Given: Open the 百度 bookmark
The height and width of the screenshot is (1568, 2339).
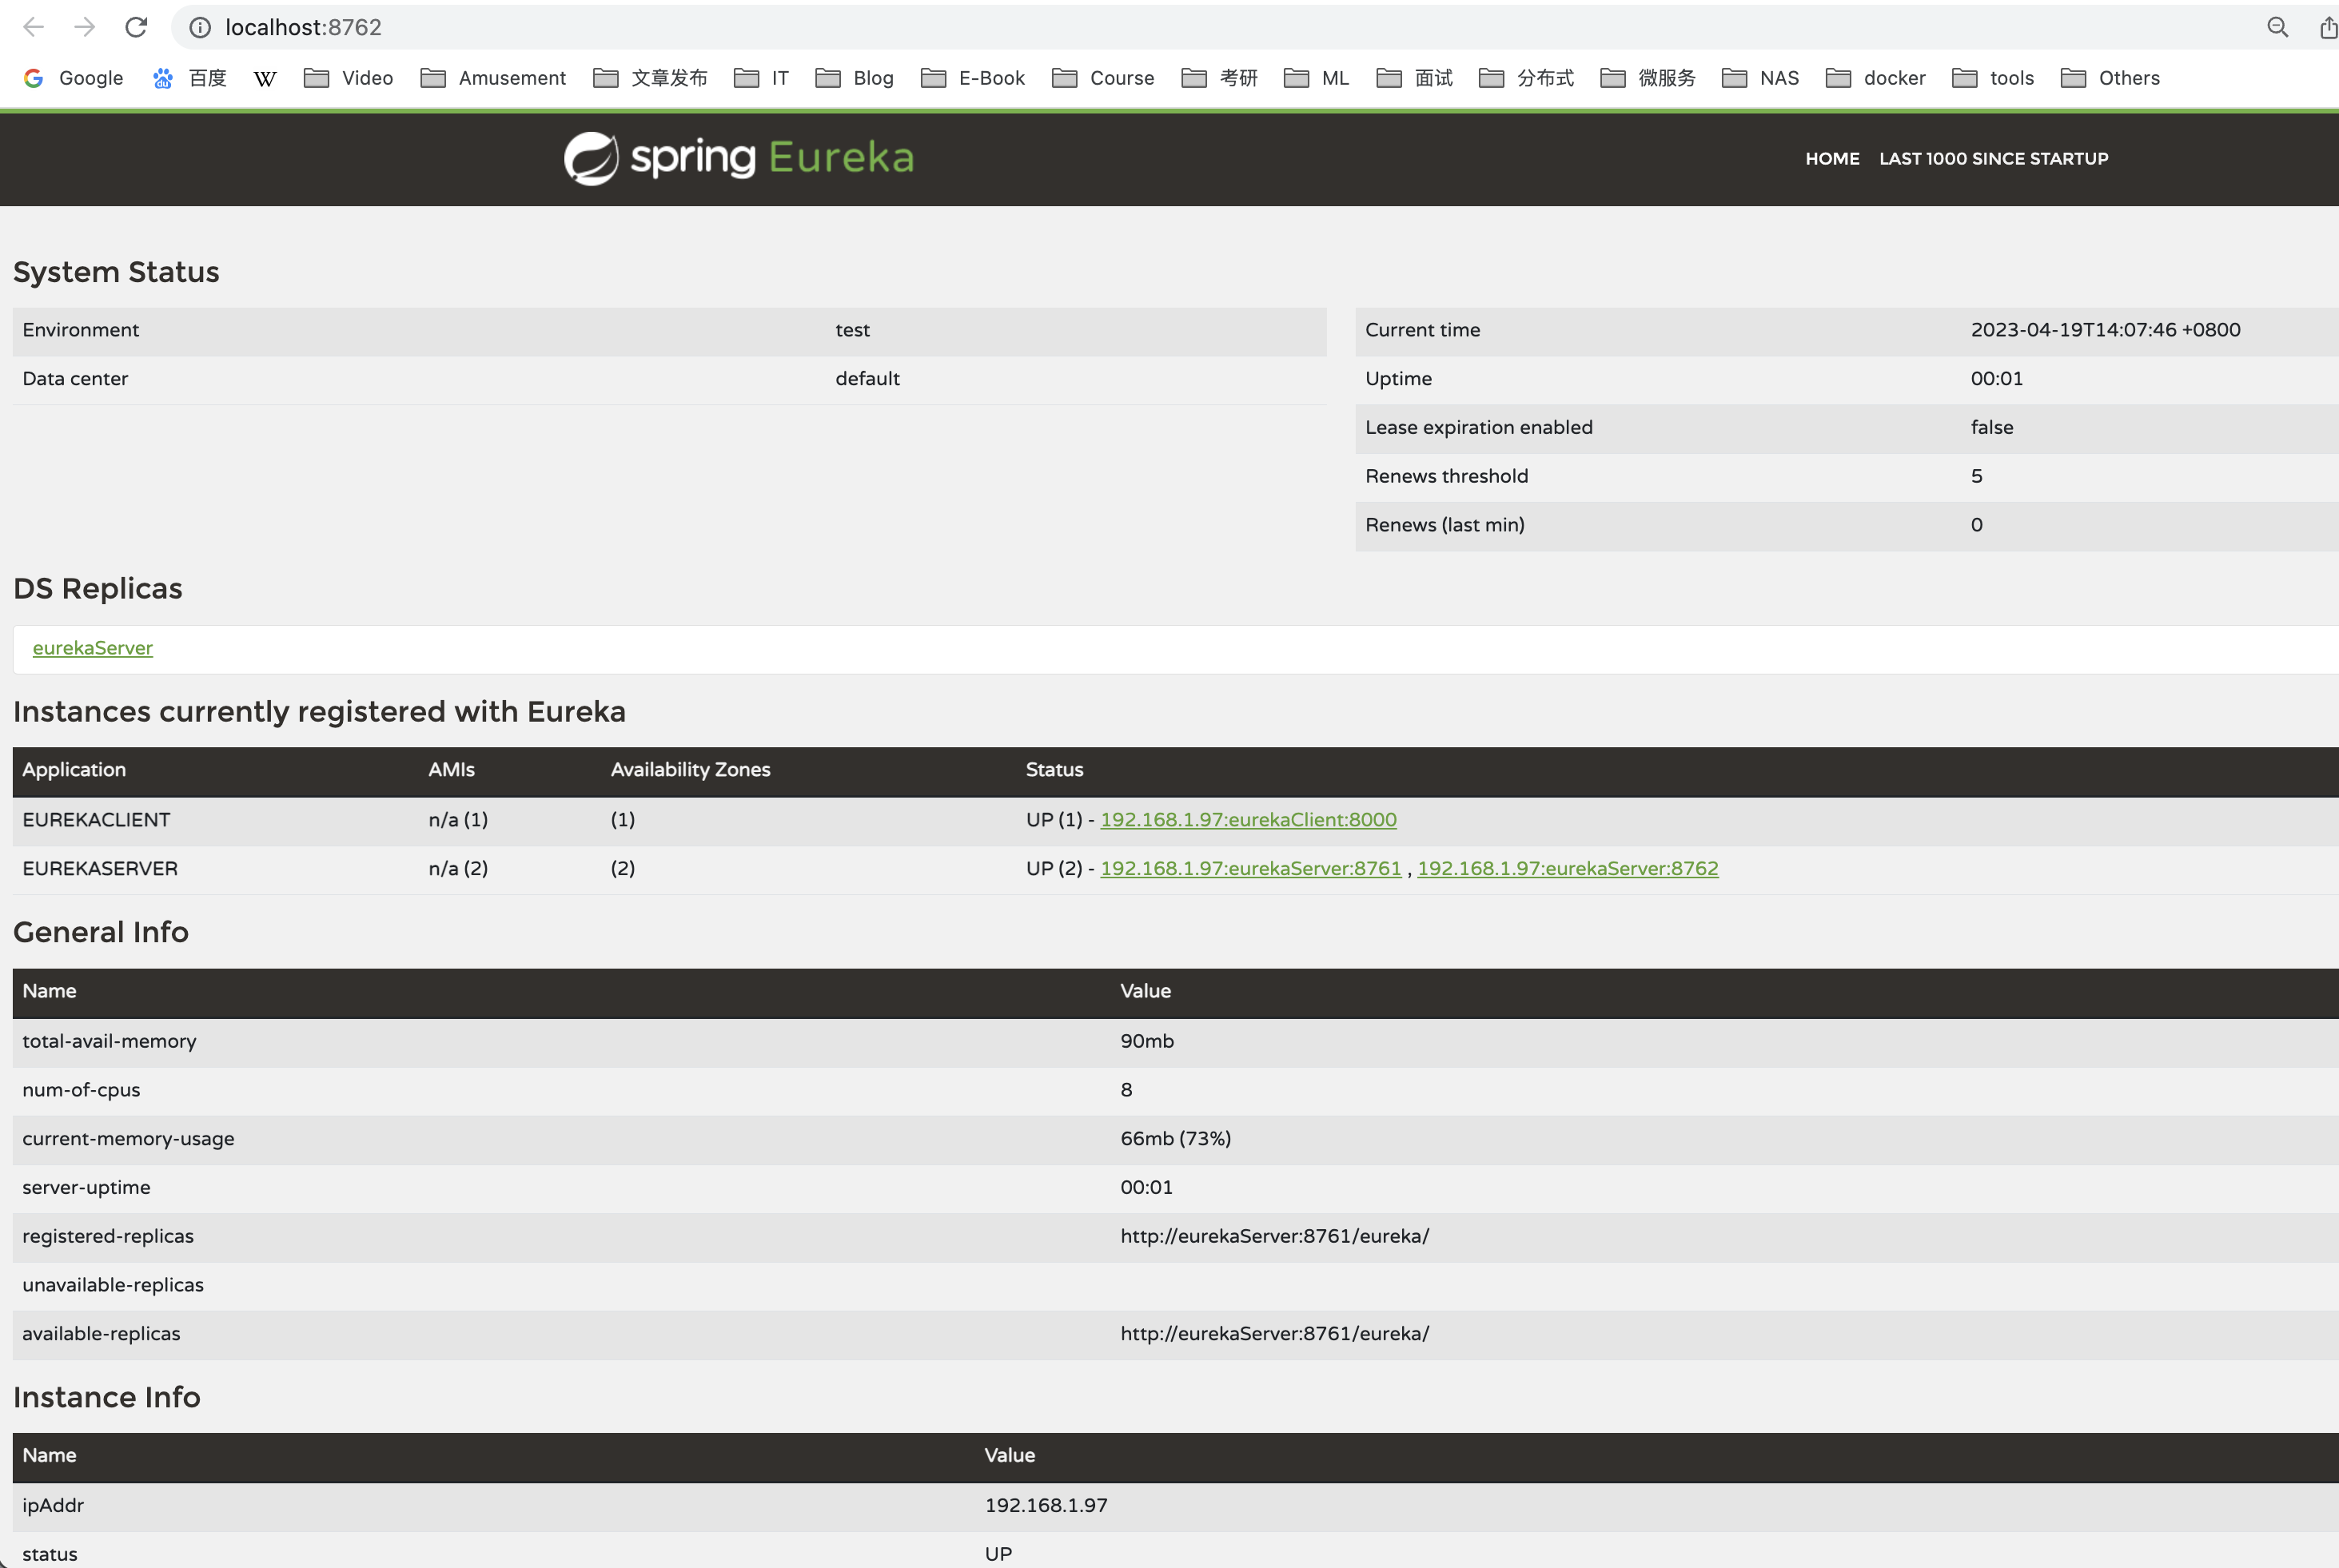Looking at the screenshot, I should pos(190,78).
